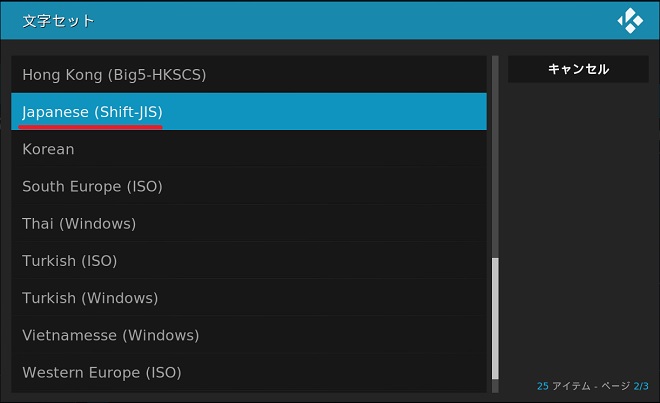The width and height of the screenshot is (660, 403).
Task: Select the Korean character set
Action: tap(48, 149)
